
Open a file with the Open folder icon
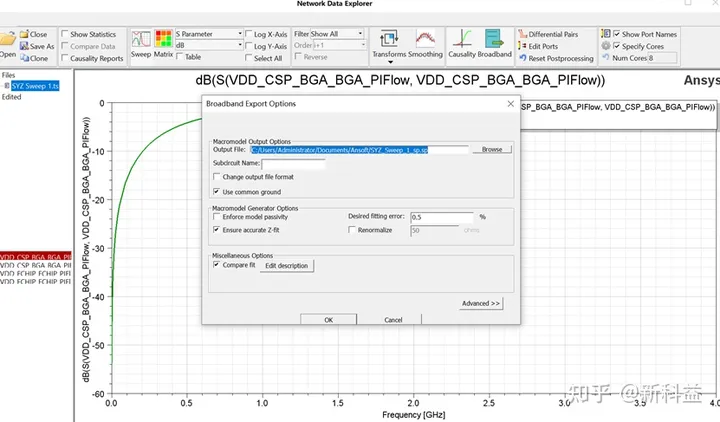7,39
